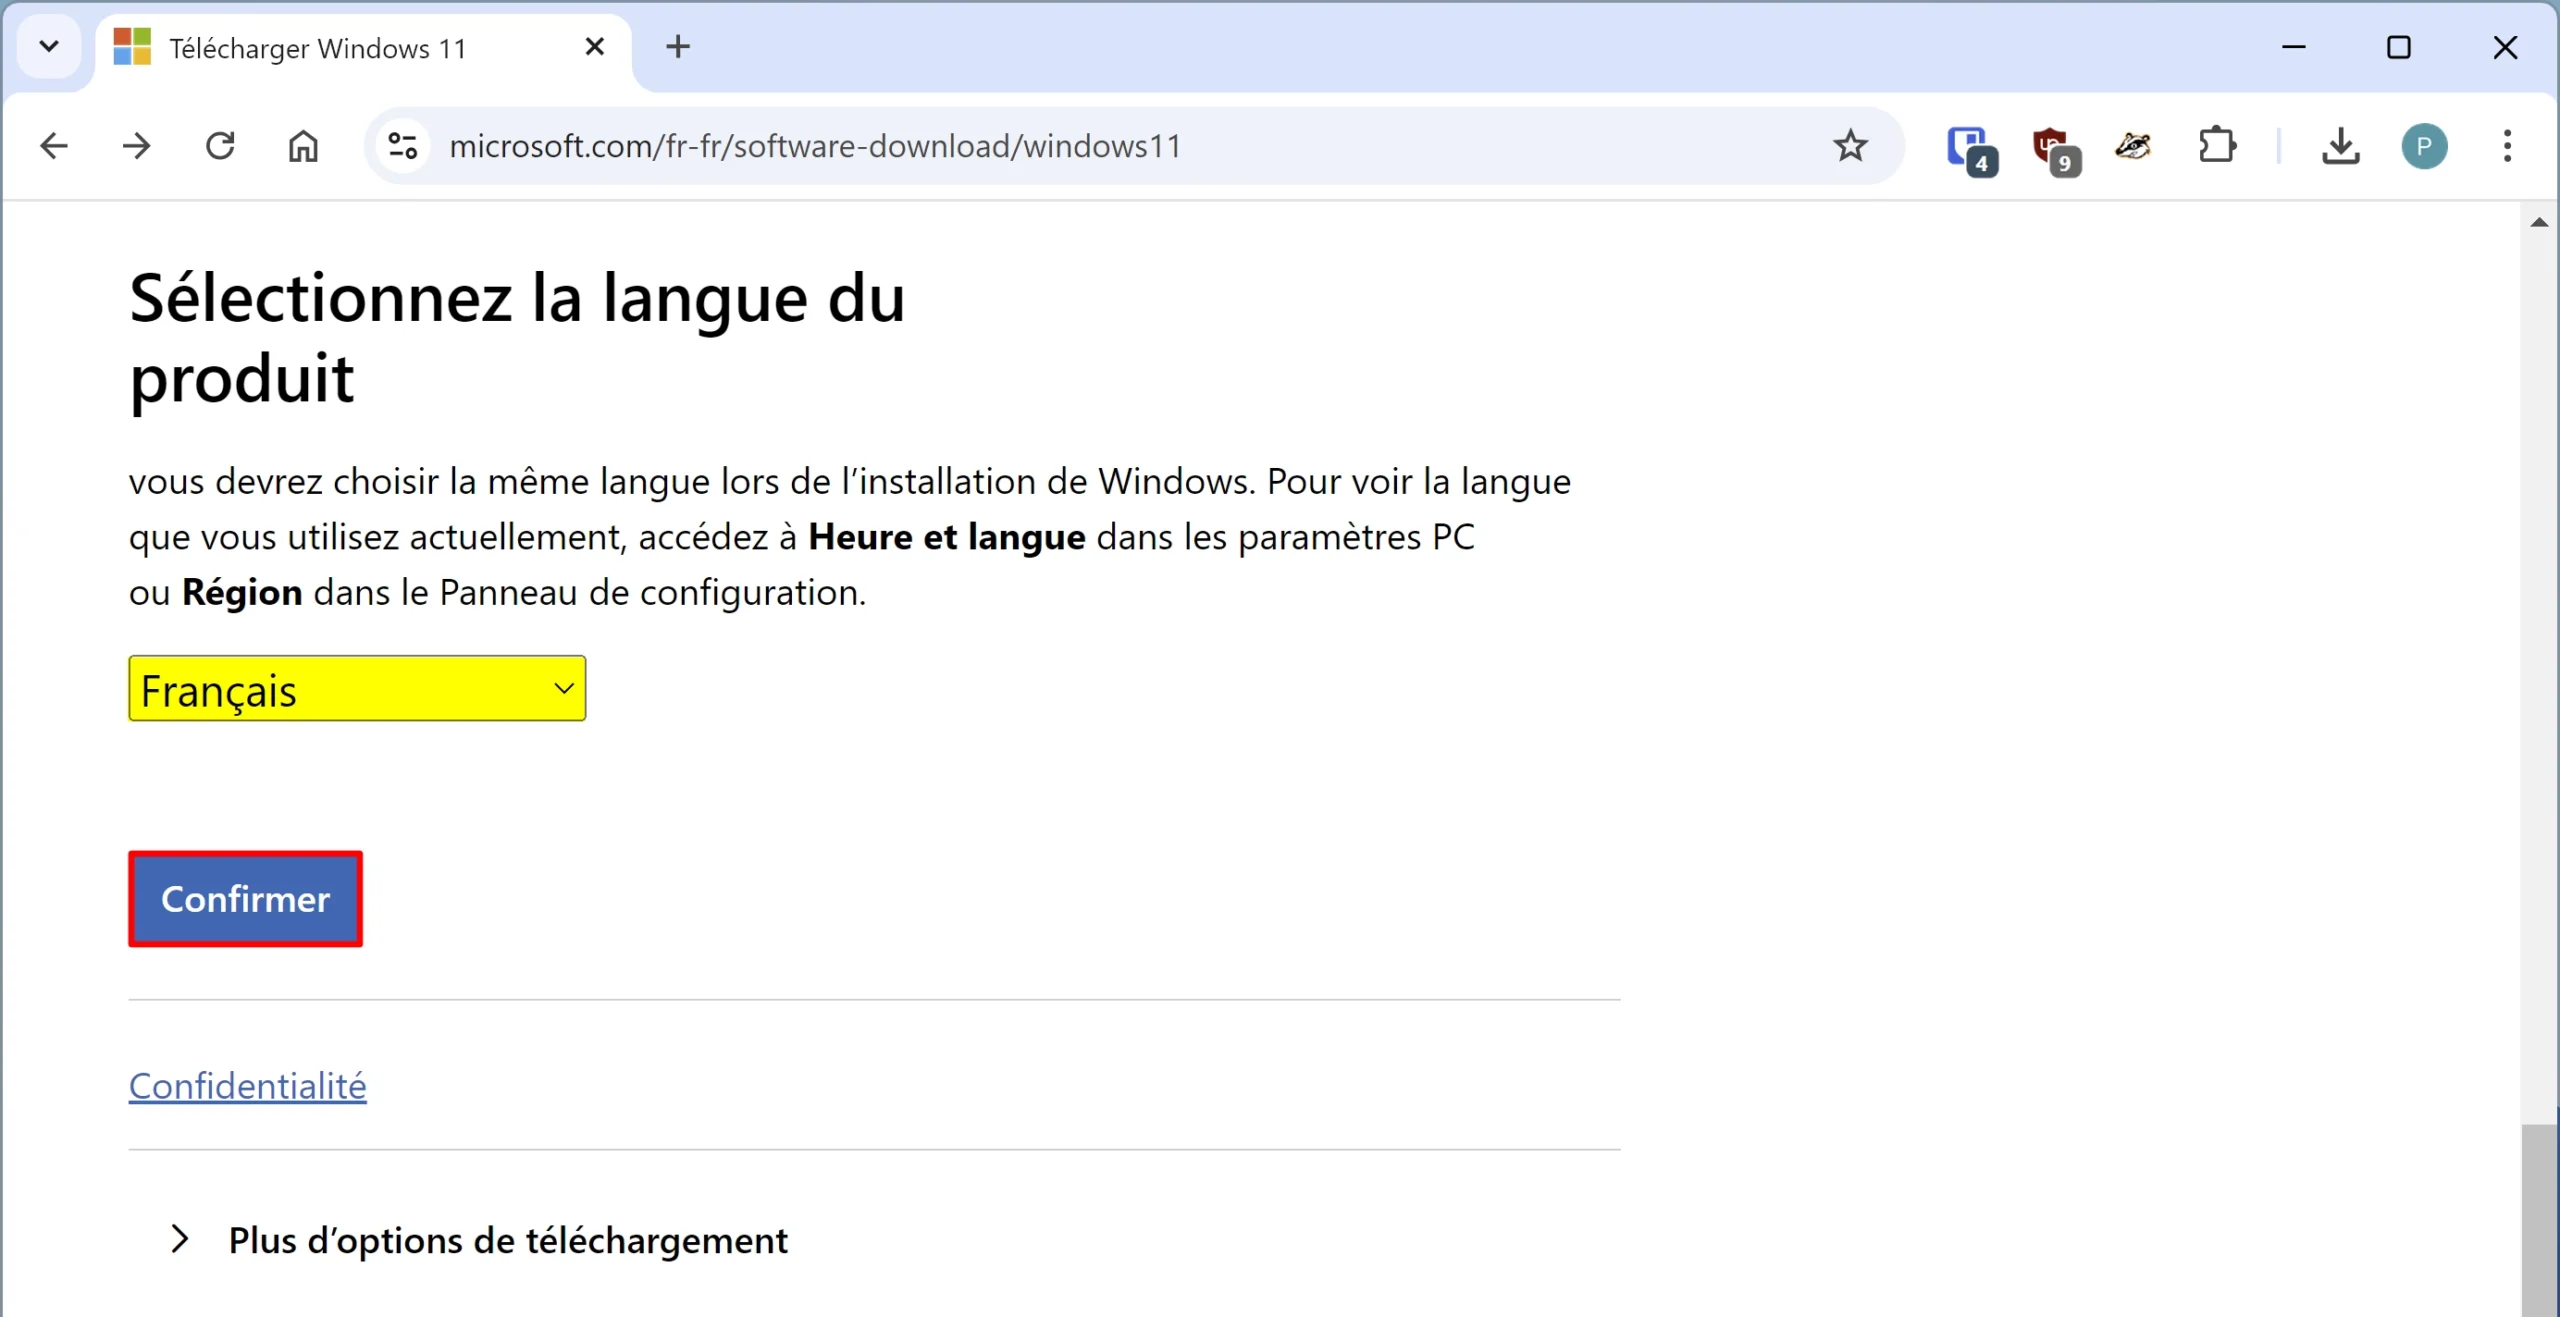Image resolution: width=2560 pixels, height=1317 pixels.
Task: Open the profile avatar P menu
Action: click(2424, 146)
